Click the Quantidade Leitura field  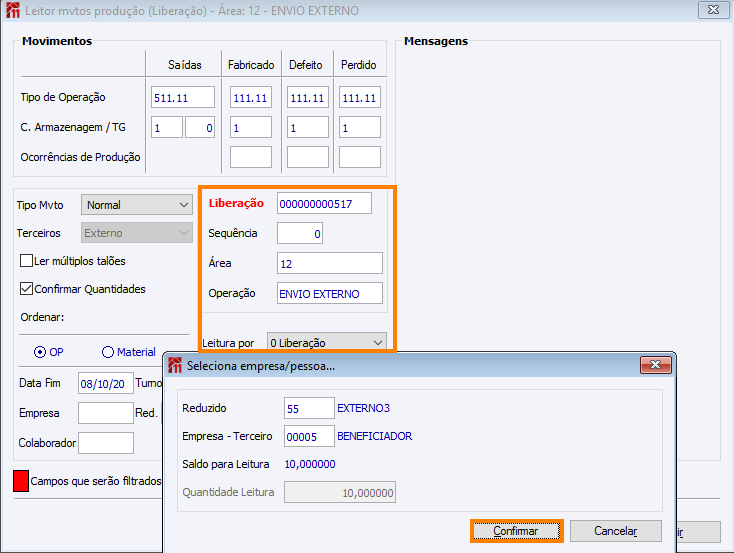coord(340,492)
